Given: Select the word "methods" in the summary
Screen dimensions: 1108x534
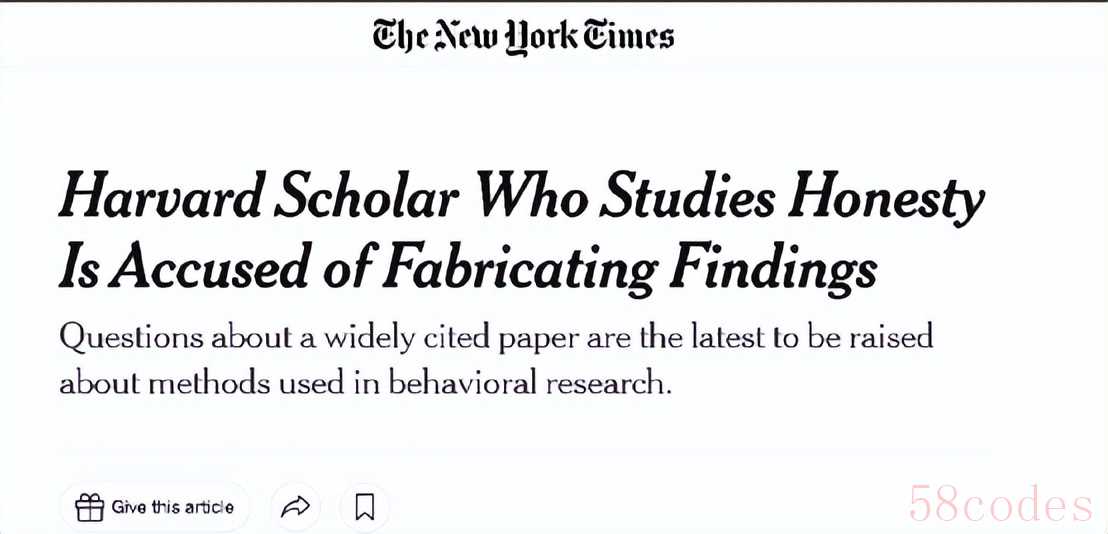Looking at the screenshot, I should point(185,383).
